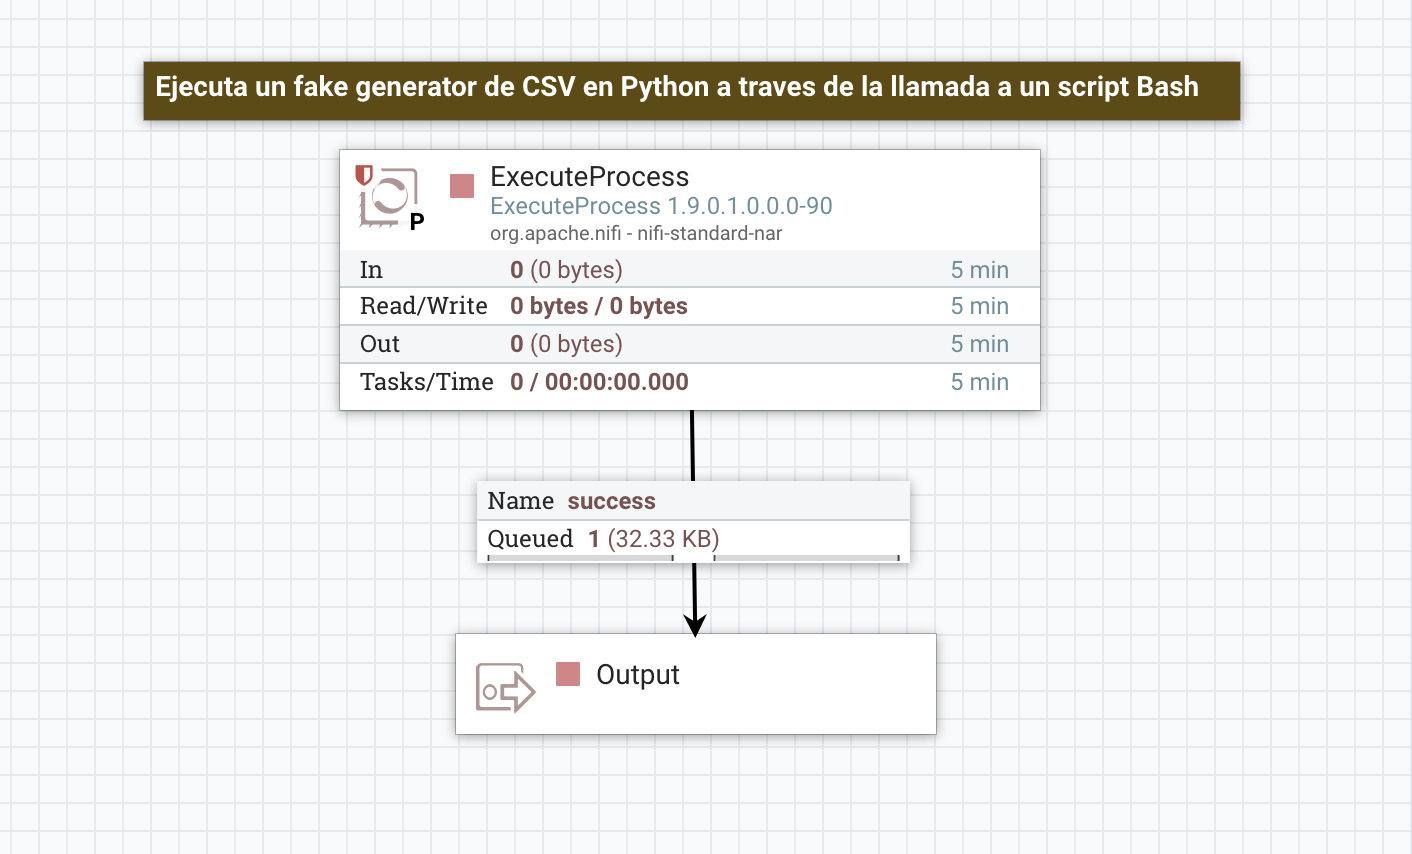Click the Read/Write 0 bytes statistics row
The image size is (1412, 854).
690,306
